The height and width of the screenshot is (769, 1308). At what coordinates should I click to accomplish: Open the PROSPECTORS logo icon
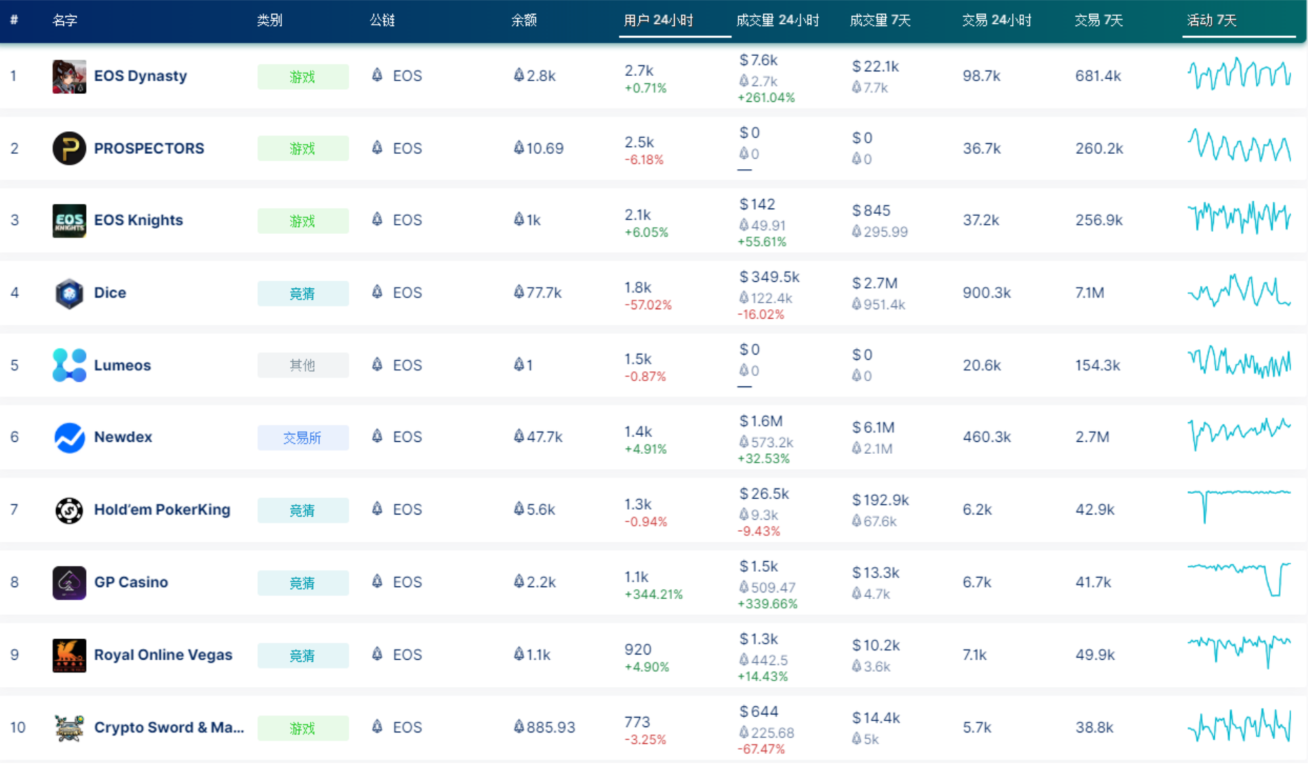point(69,148)
